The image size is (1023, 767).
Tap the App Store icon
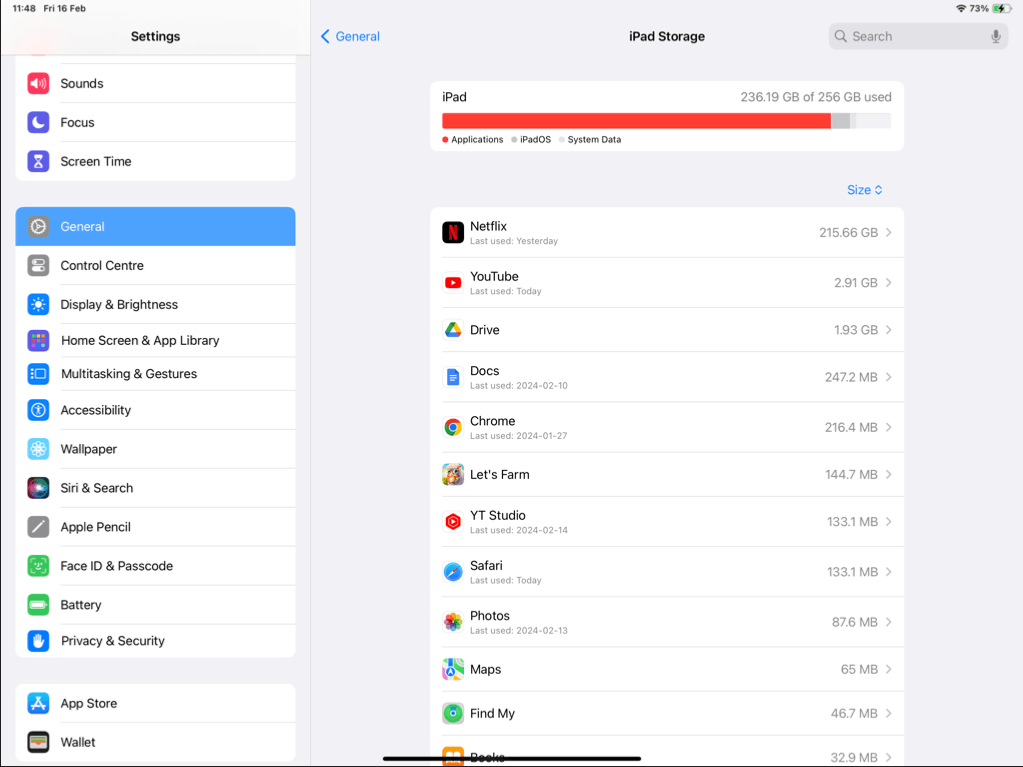38,703
